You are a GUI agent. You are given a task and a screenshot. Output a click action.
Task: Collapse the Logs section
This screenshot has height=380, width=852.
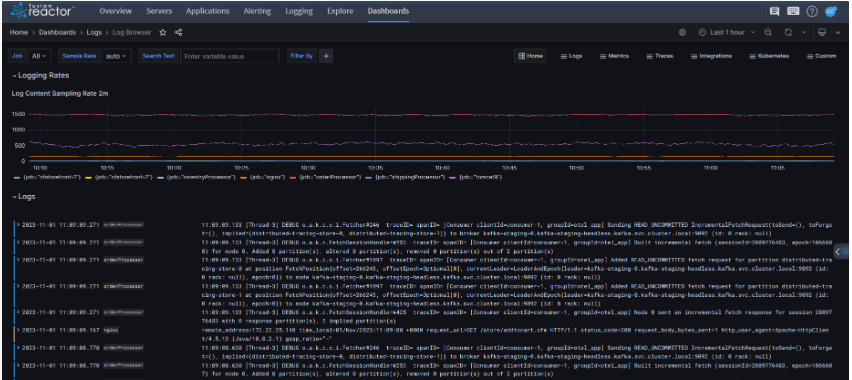24,197
